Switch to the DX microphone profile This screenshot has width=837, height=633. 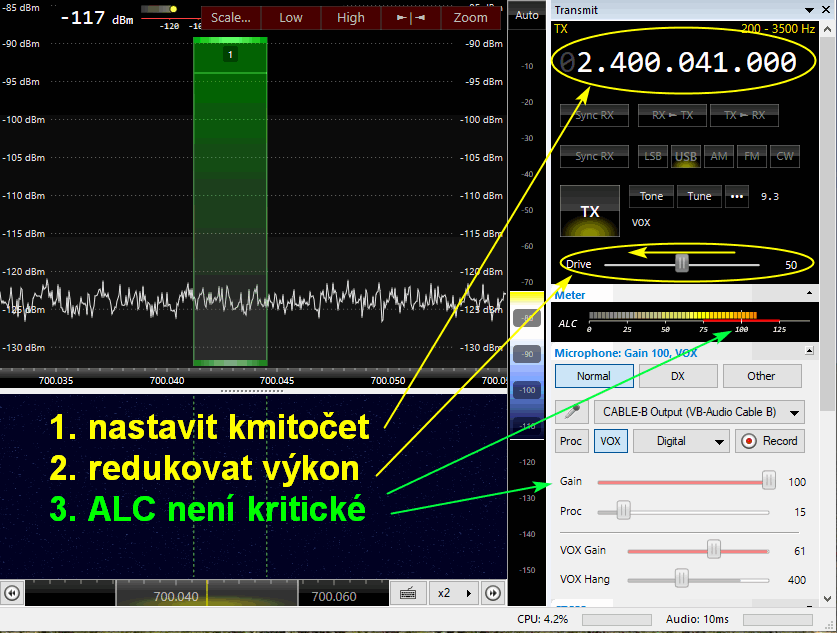coord(678,376)
